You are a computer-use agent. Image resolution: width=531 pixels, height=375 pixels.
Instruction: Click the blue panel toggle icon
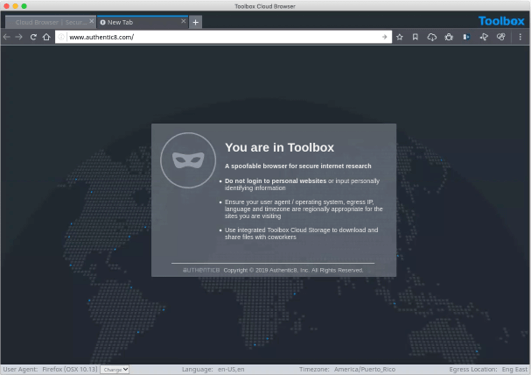tap(466, 37)
